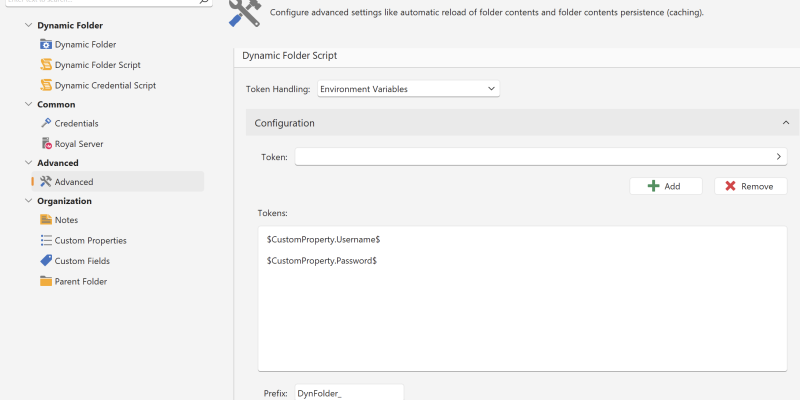The image size is (800, 400).
Task: Collapse the Organization tree group
Action: tap(27, 201)
